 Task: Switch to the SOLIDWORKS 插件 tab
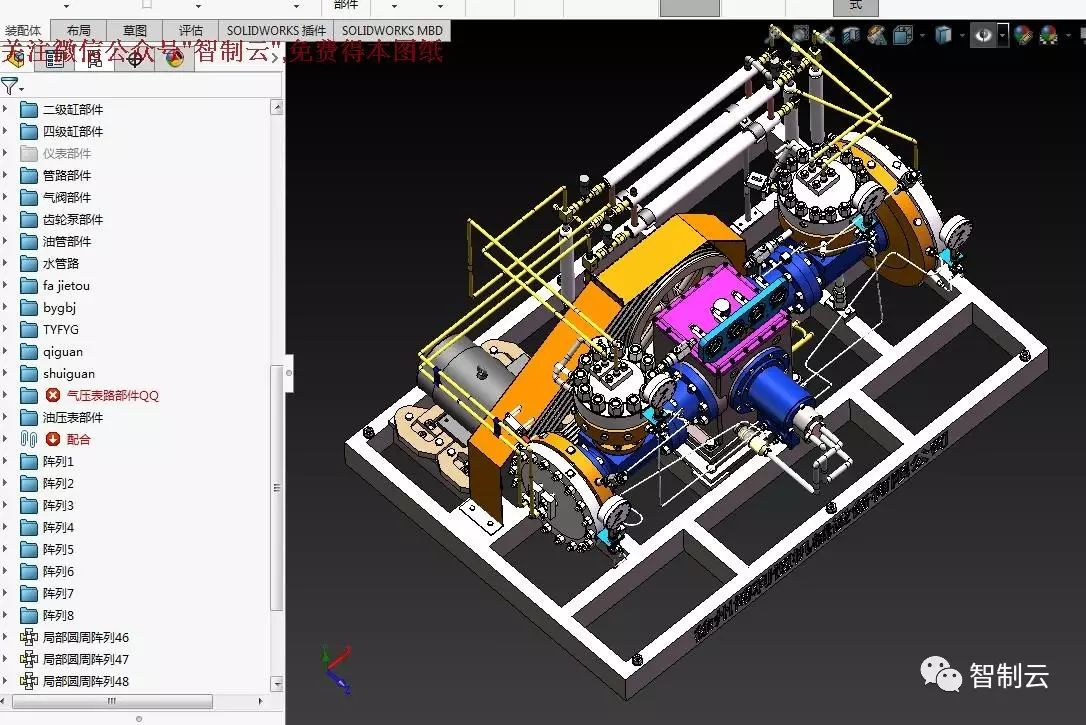(x=276, y=30)
